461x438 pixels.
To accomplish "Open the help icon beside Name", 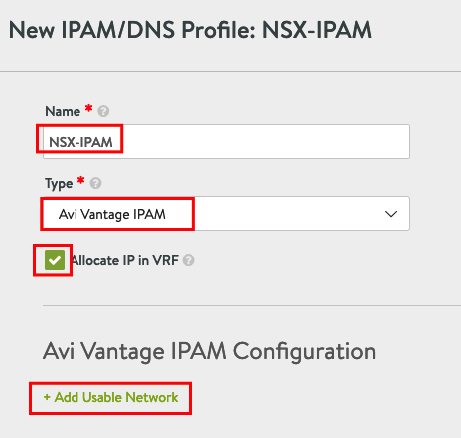I will pyautogui.click(x=103, y=111).
